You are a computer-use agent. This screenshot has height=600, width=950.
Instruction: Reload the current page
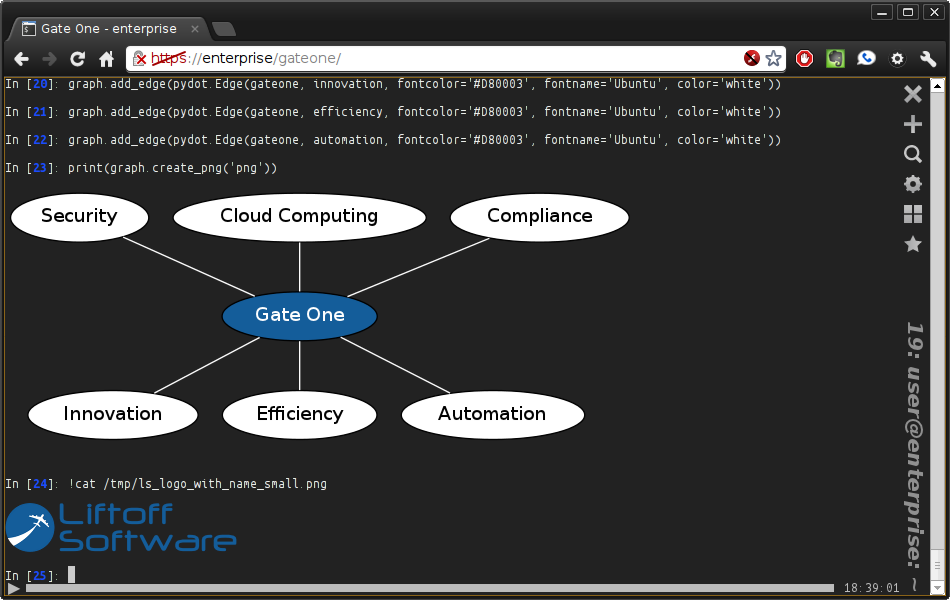point(78,59)
